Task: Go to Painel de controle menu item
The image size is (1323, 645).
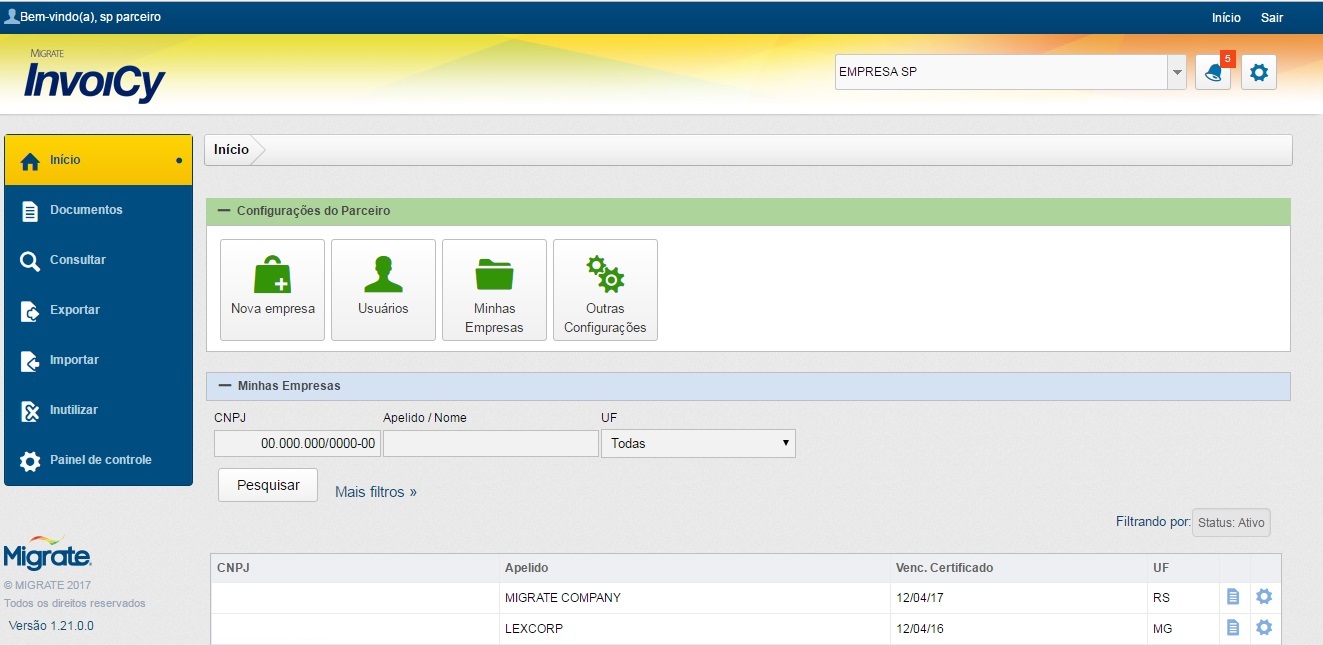Action: tap(100, 460)
